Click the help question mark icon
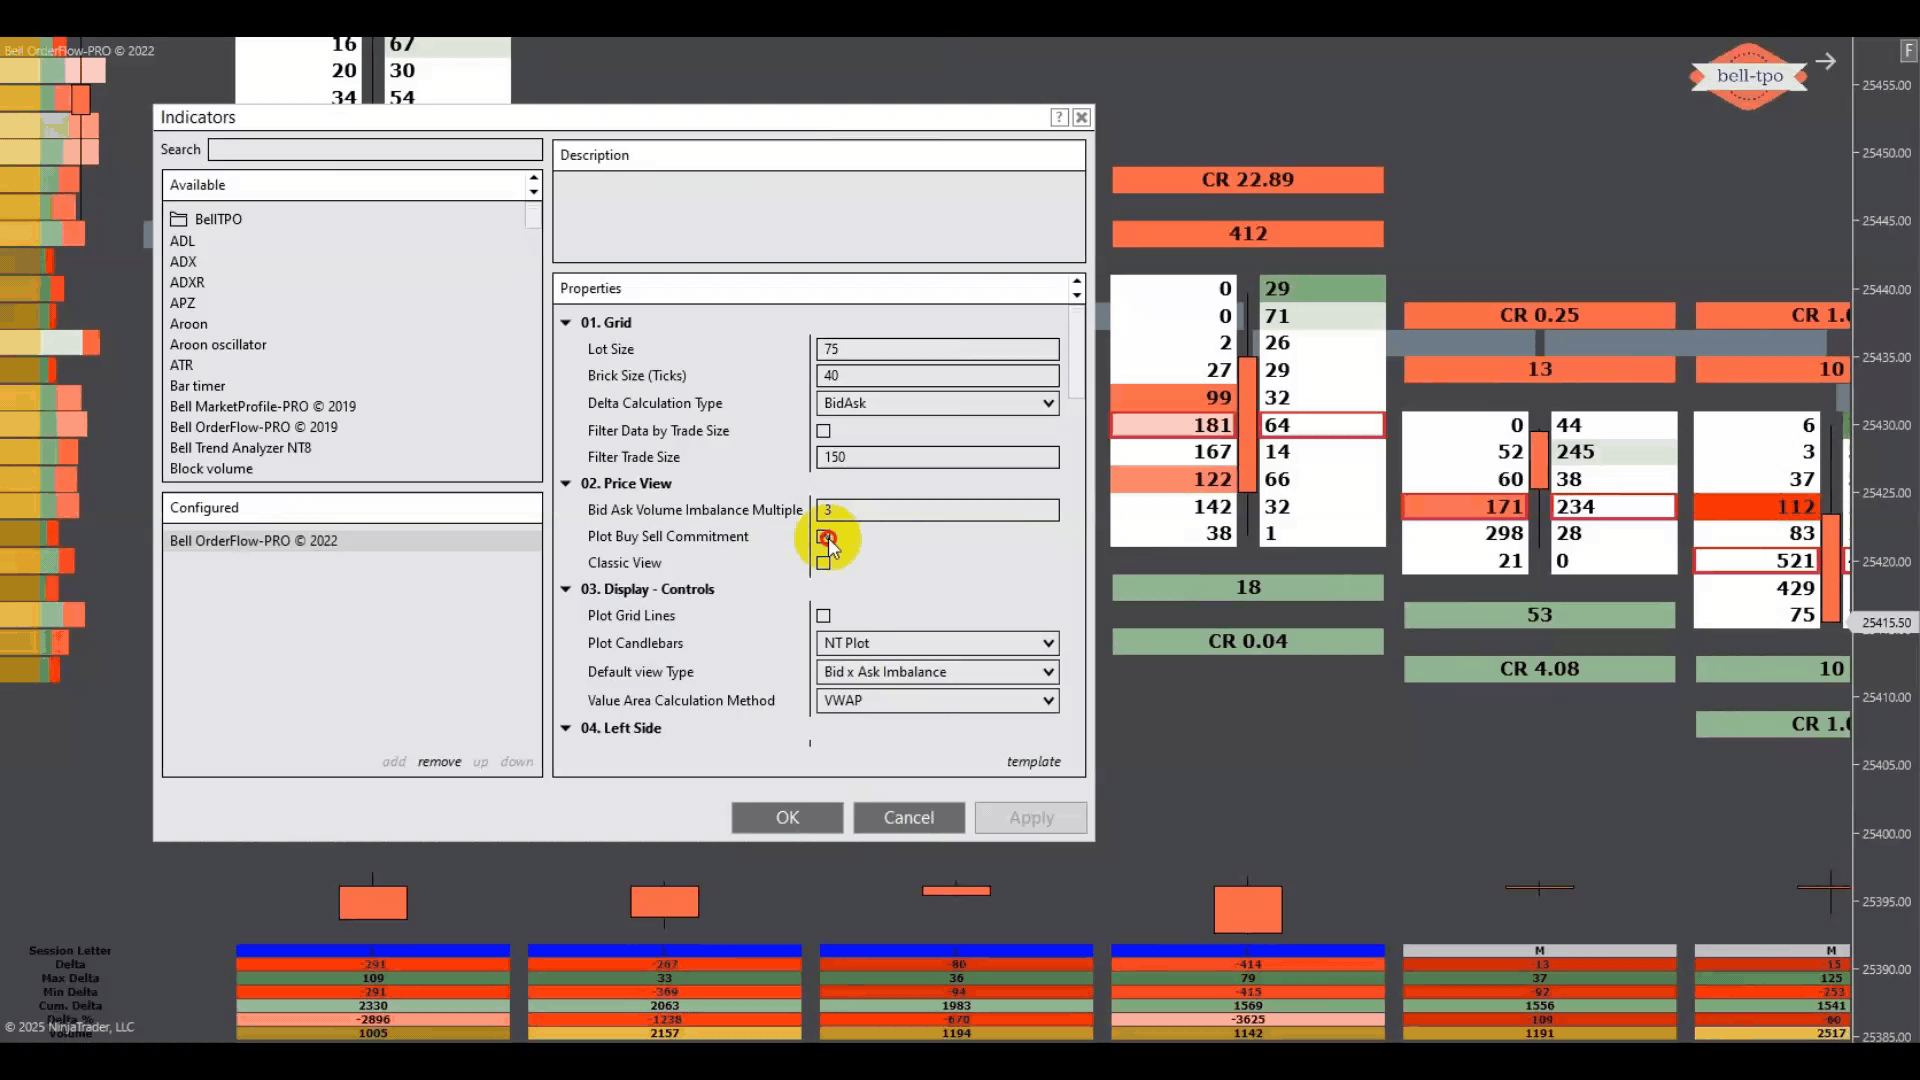 coord(1059,117)
